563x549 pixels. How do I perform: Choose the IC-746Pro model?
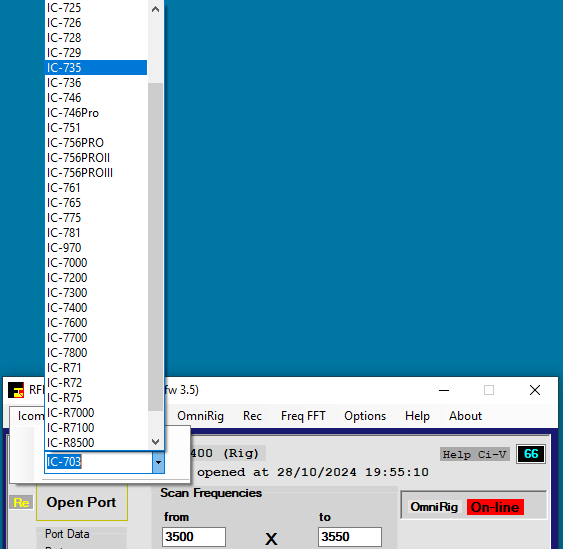[96, 113]
